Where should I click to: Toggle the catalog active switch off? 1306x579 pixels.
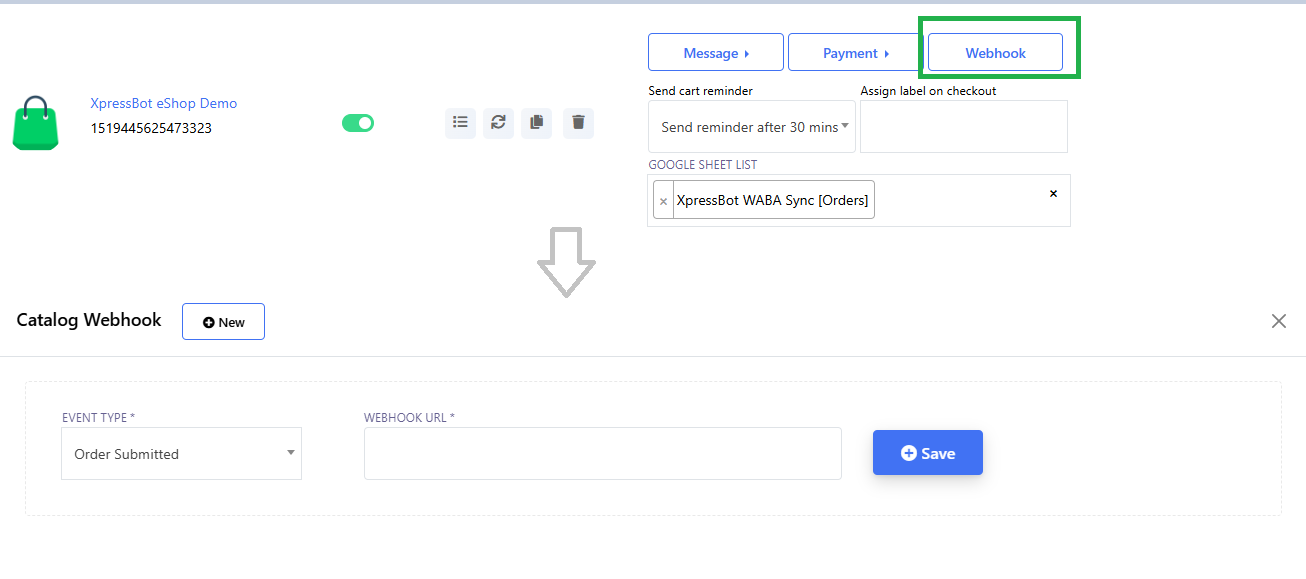click(x=358, y=123)
